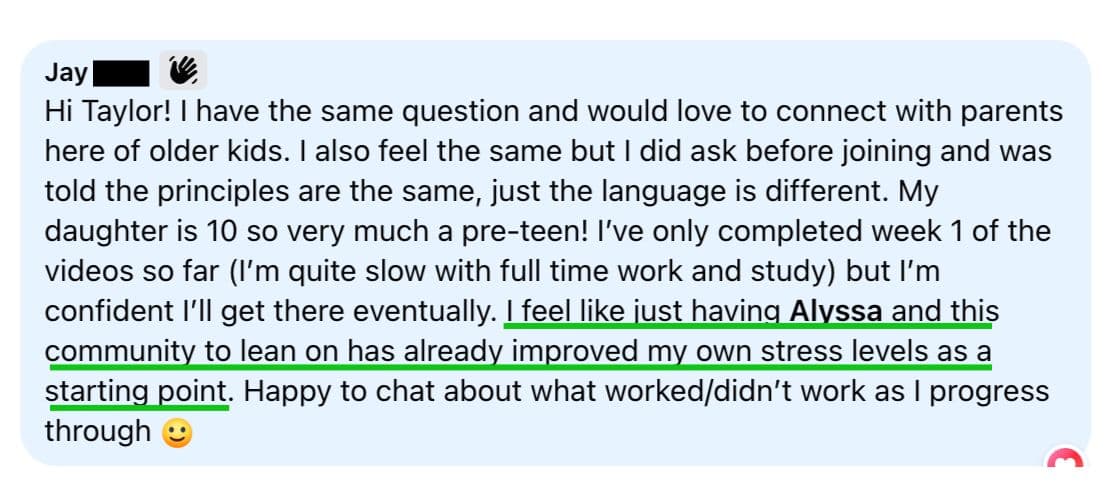1110x500 pixels.
Task: Click the underlined phrase 'starting point'
Action: (x=138, y=392)
